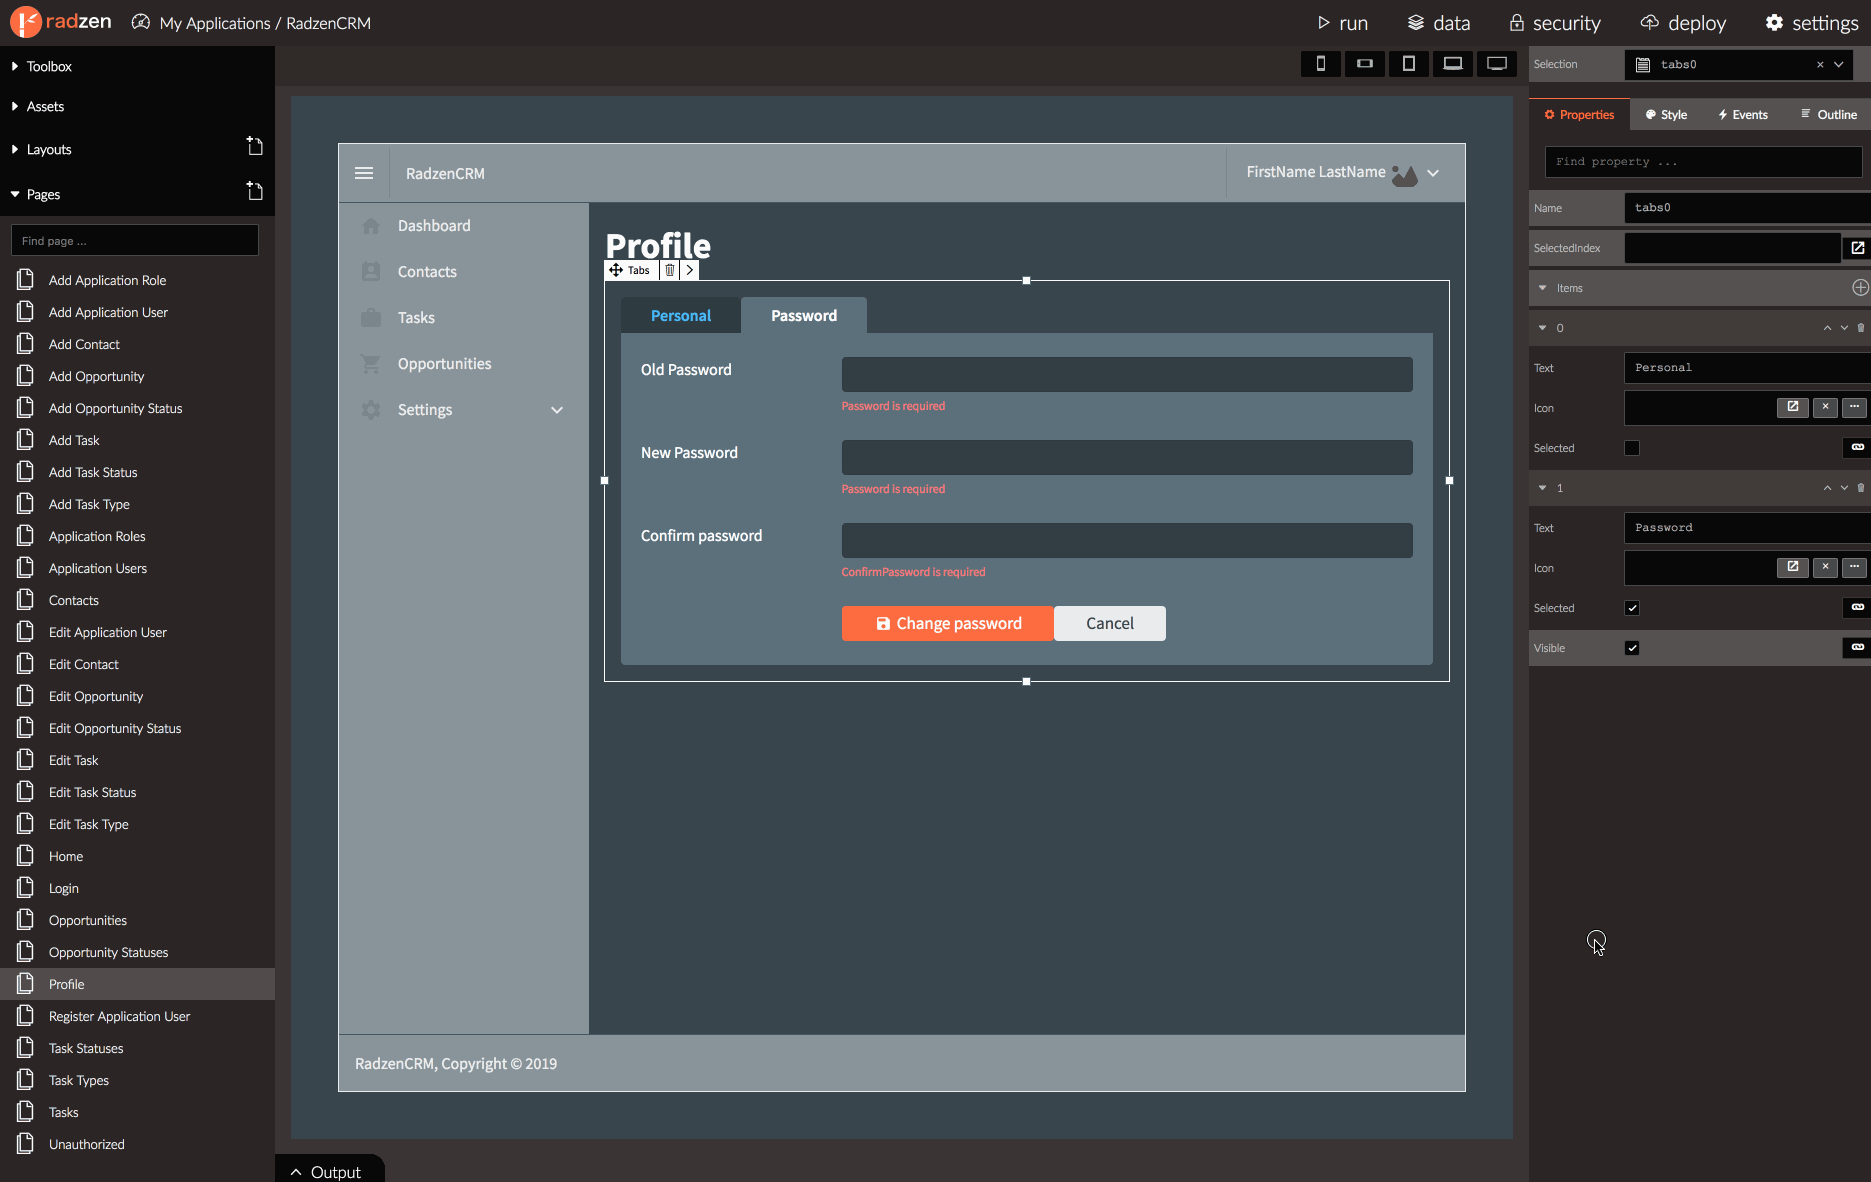
Task: Open expression editor for item 0 Icon
Action: pos(1793,407)
